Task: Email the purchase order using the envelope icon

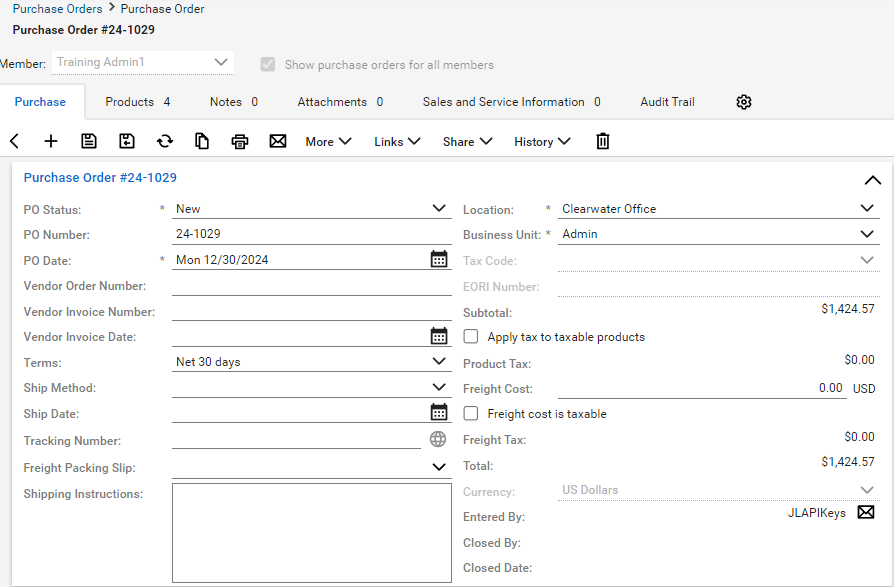Action: pos(278,141)
